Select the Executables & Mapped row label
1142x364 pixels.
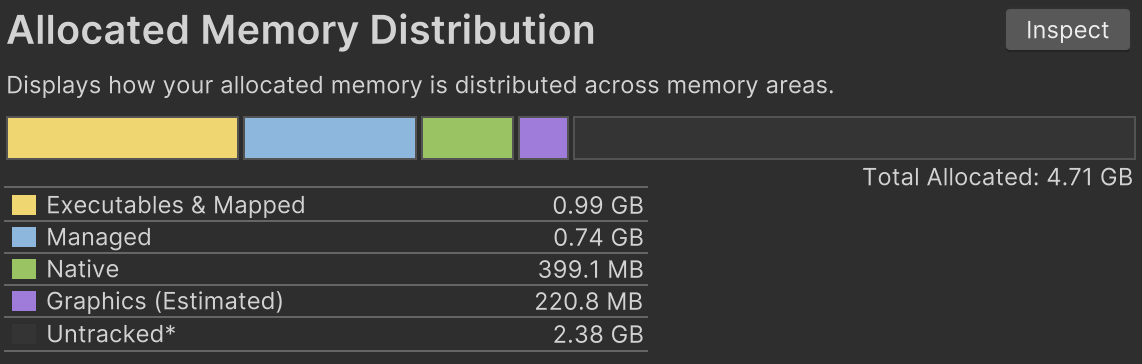tap(176, 205)
